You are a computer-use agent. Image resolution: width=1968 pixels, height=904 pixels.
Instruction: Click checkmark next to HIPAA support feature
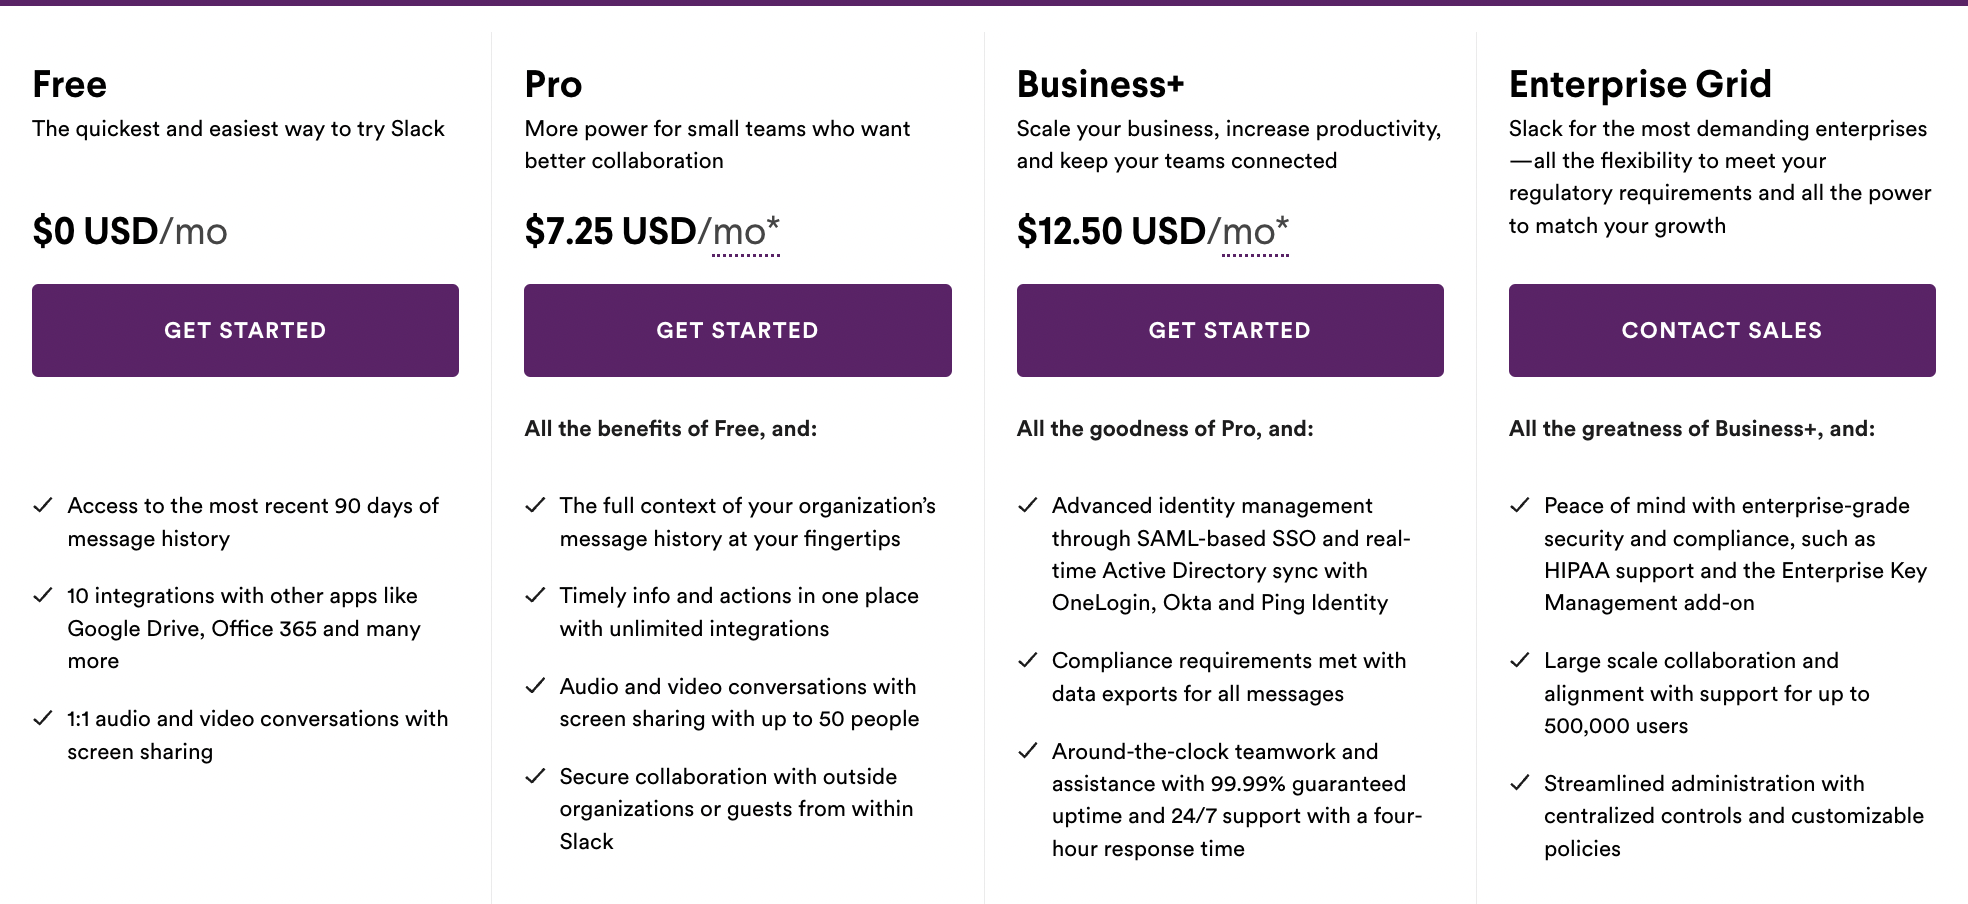pyautogui.click(x=1519, y=506)
